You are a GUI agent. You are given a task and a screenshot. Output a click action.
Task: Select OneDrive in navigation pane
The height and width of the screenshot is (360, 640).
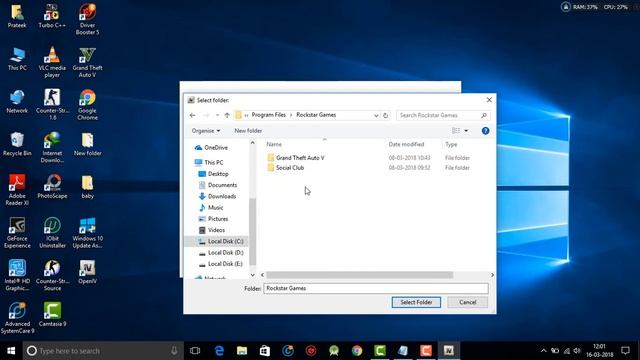(216, 147)
